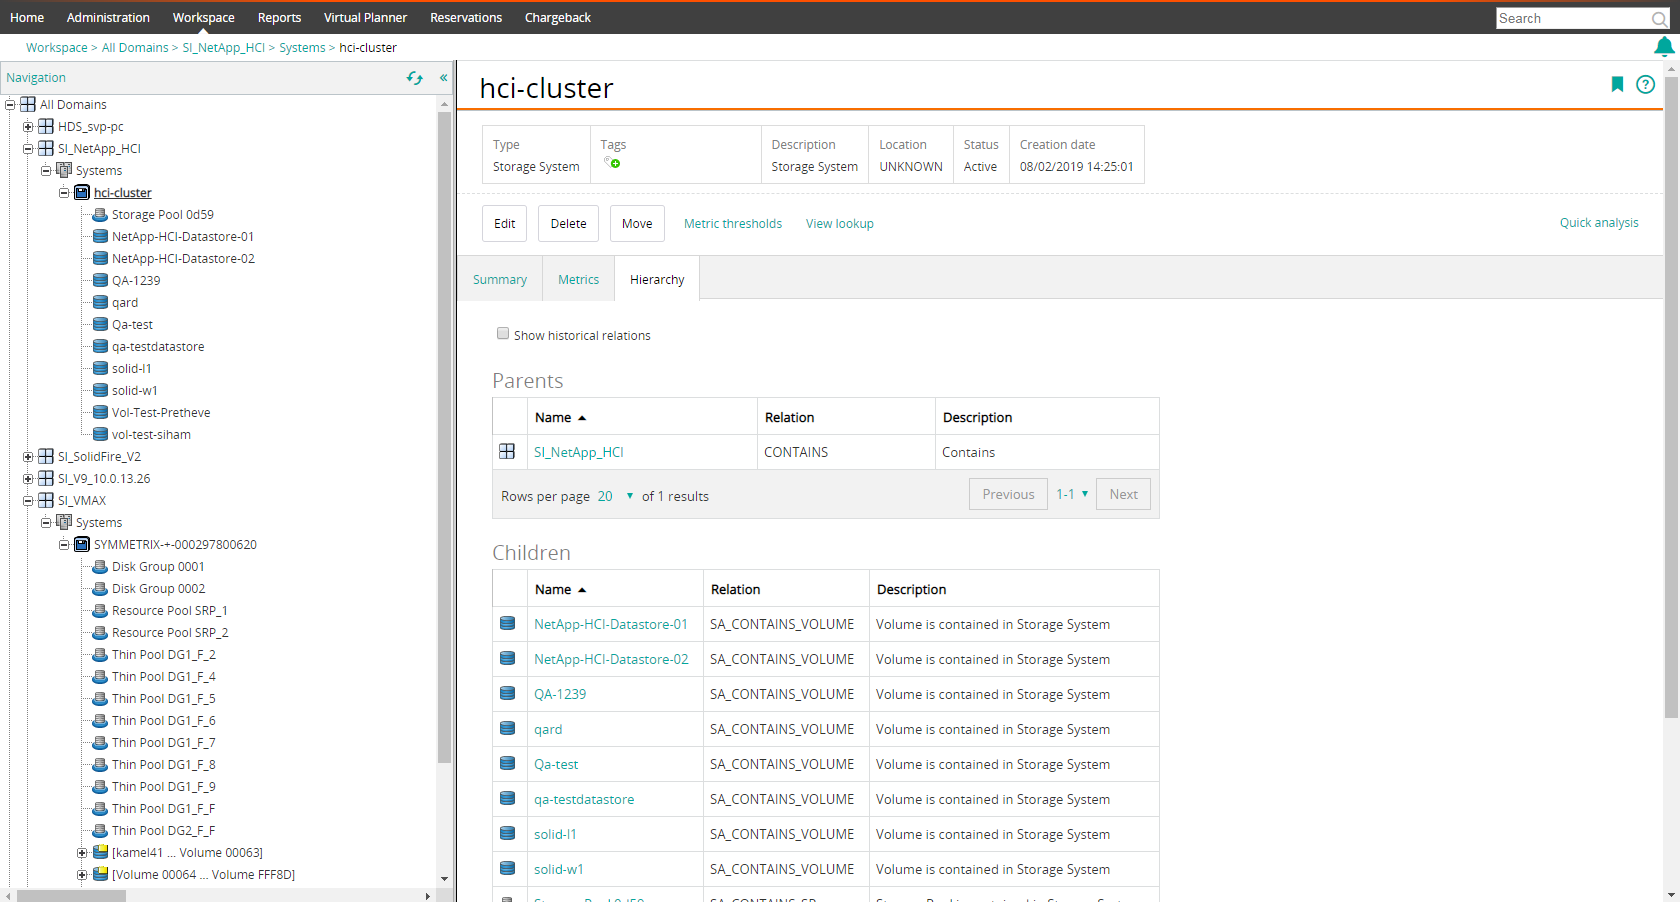Screen dimensions: 1680x902
Task: Click the Next page button
Action: [x=1123, y=494]
